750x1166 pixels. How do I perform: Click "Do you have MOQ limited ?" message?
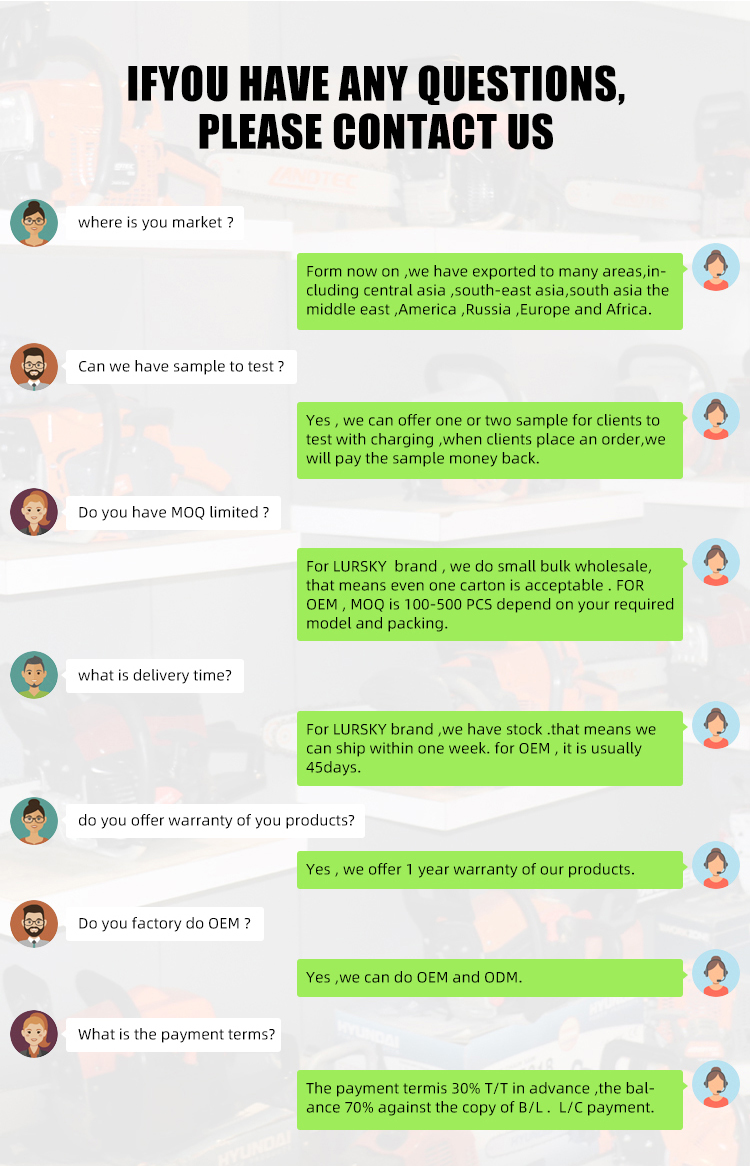[173, 512]
